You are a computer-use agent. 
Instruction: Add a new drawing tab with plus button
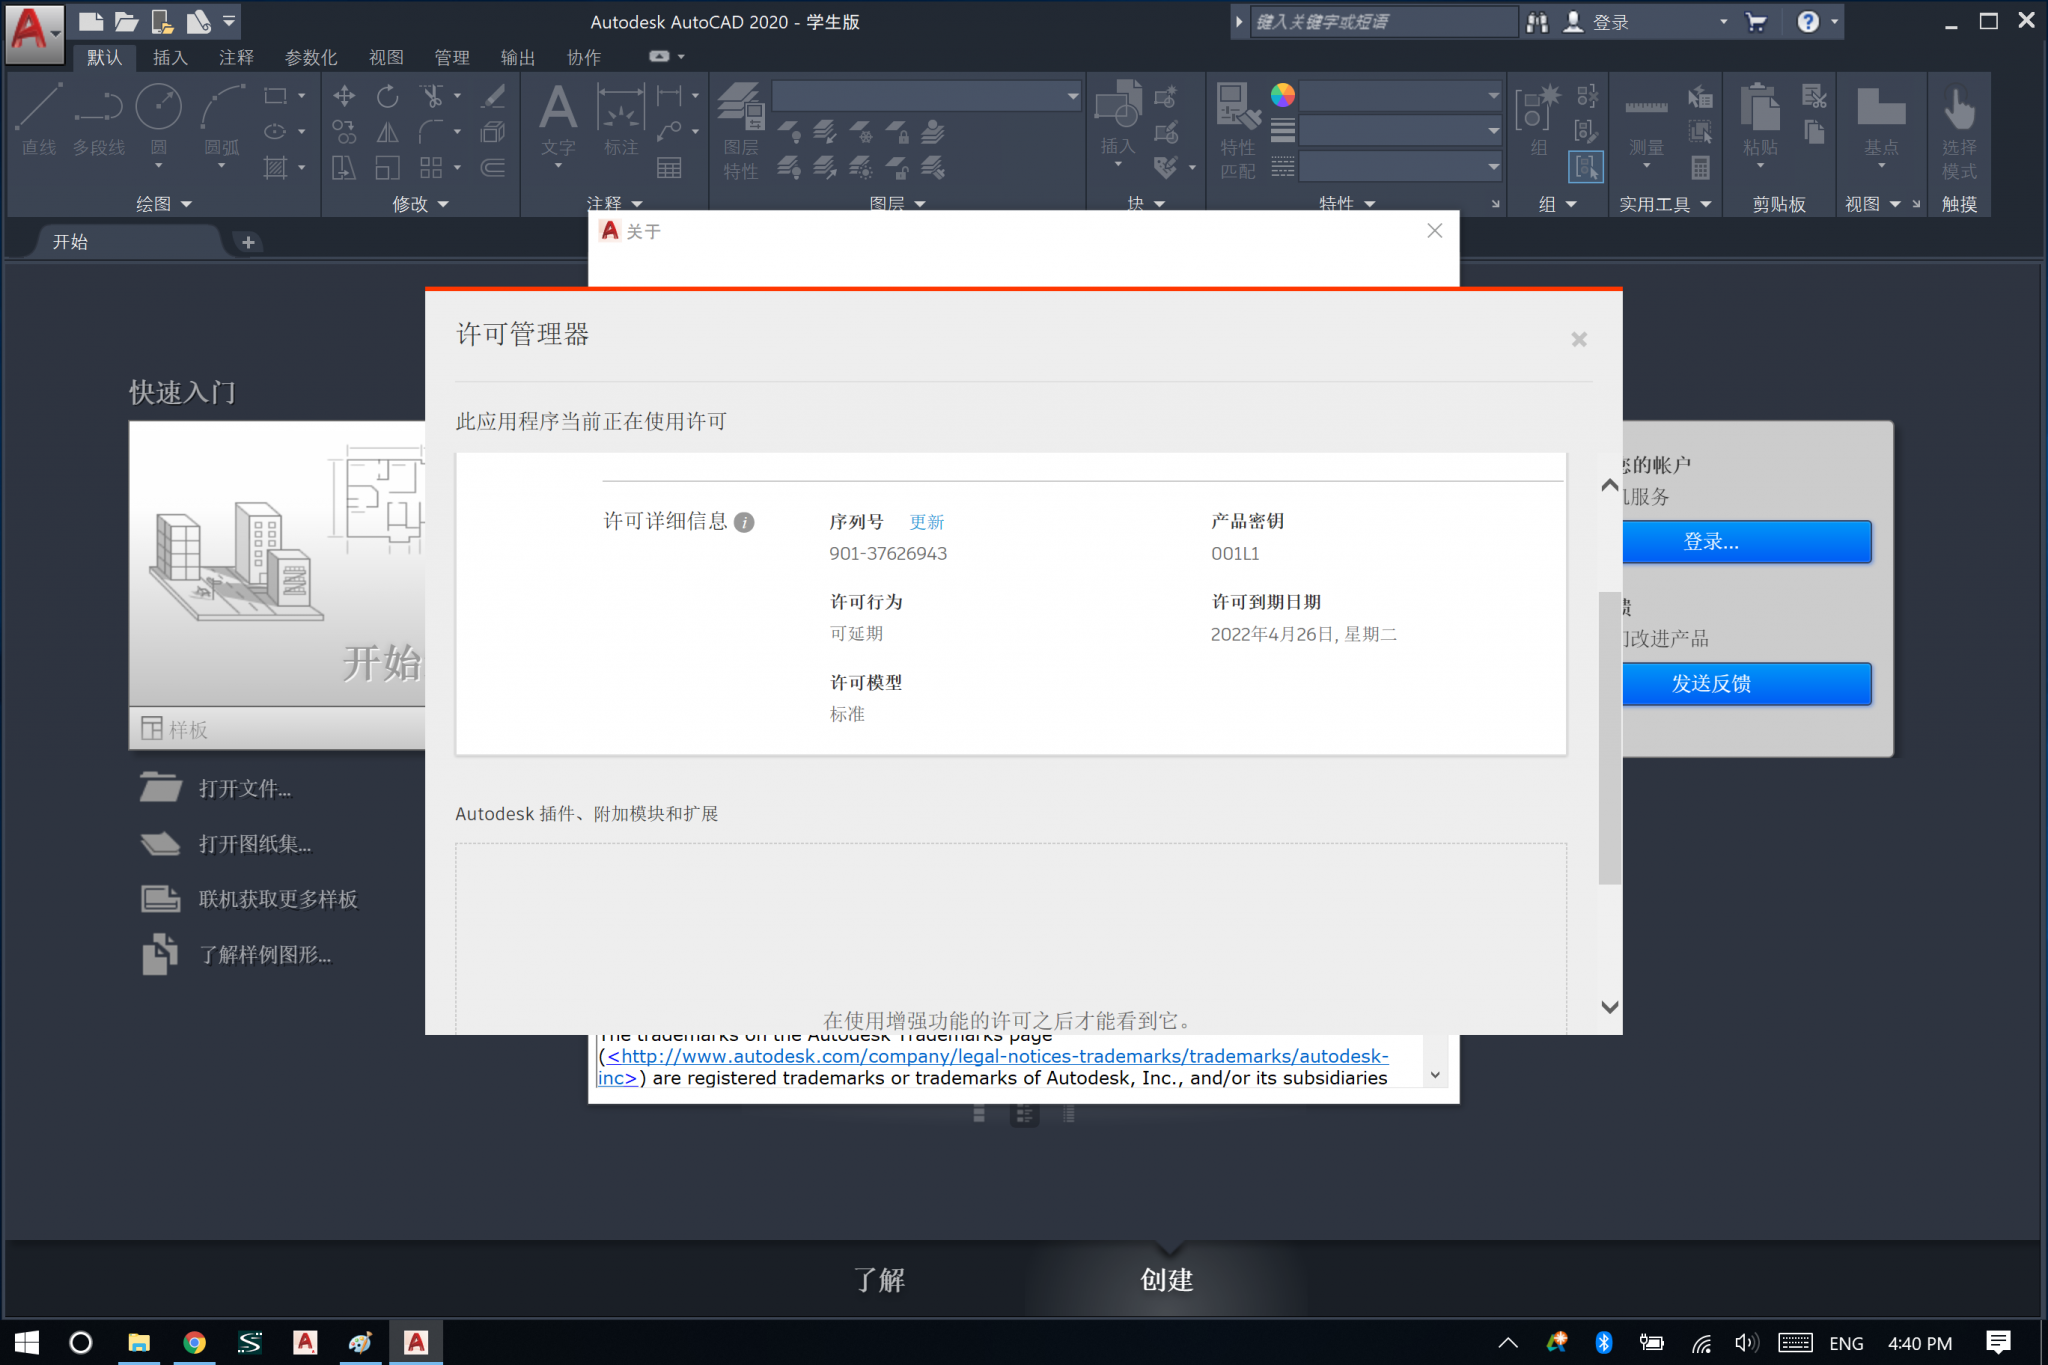248,242
